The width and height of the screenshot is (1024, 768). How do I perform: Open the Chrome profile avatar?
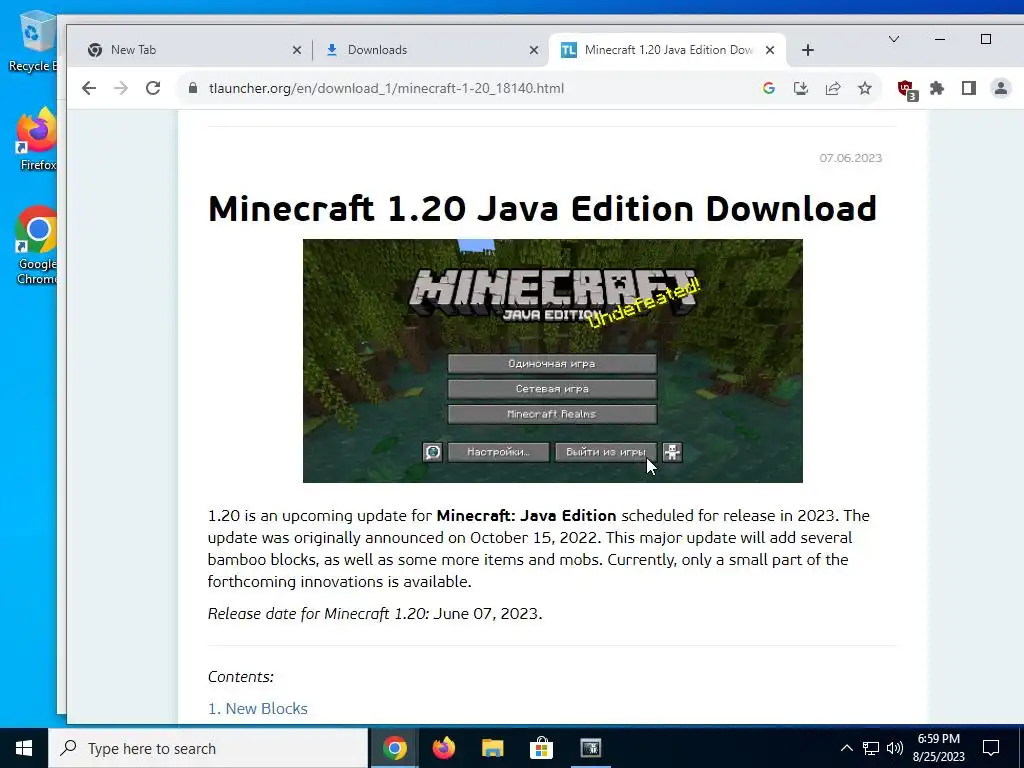click(1000, 88)
